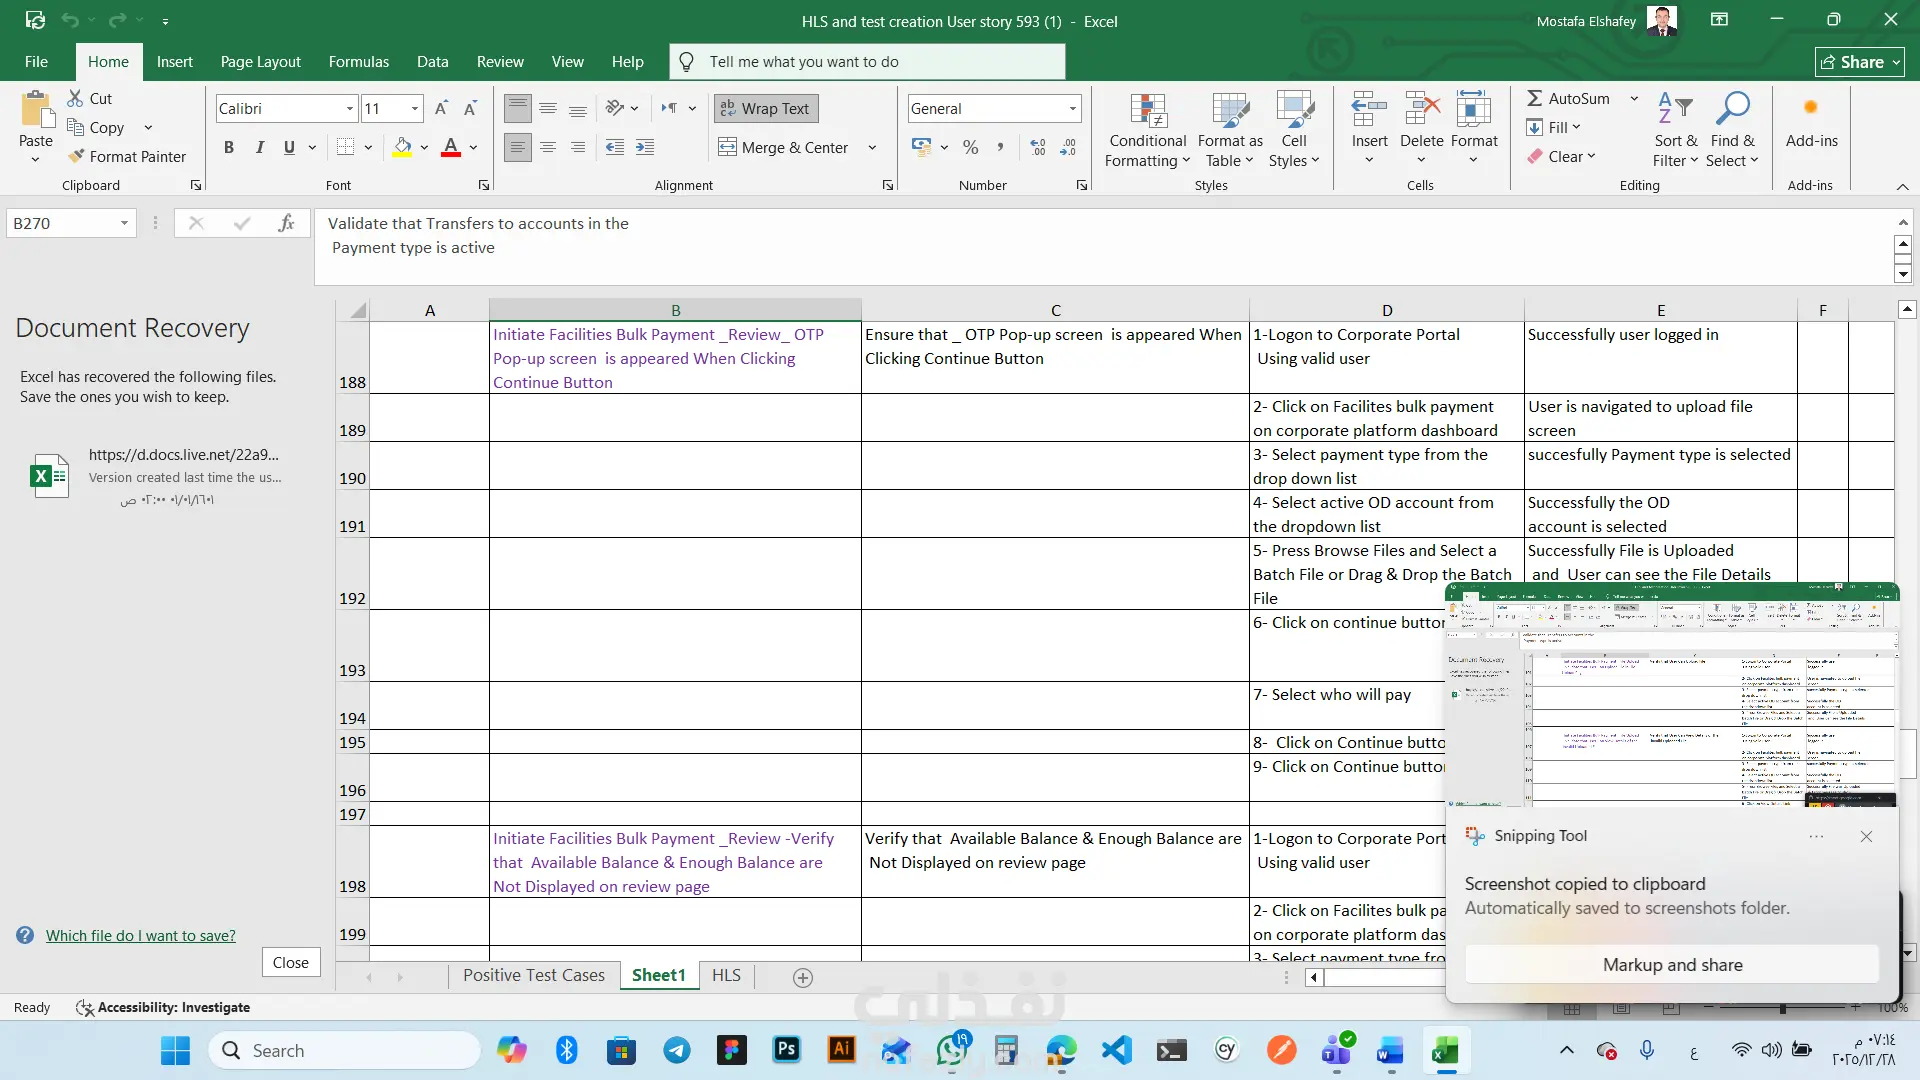Viewport: 1920px width, 1080px height.
Task: Toggle Italic formatting
Action: 259,147
